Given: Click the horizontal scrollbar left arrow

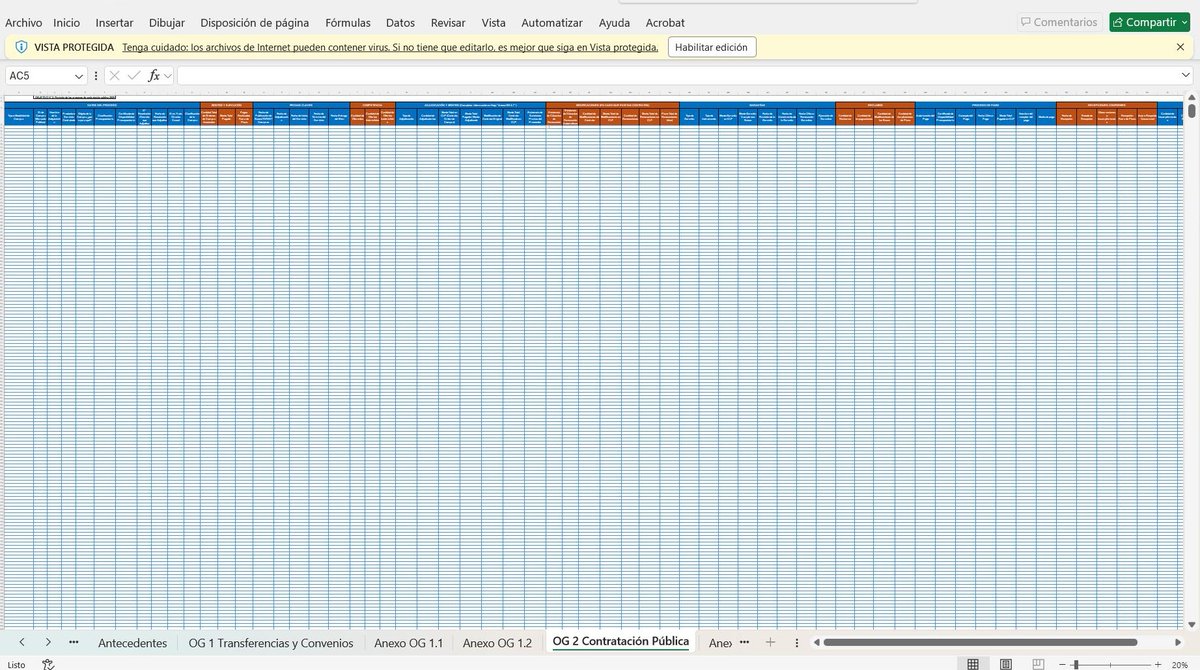Looking at the screenshot, I should tap(817, 642).
